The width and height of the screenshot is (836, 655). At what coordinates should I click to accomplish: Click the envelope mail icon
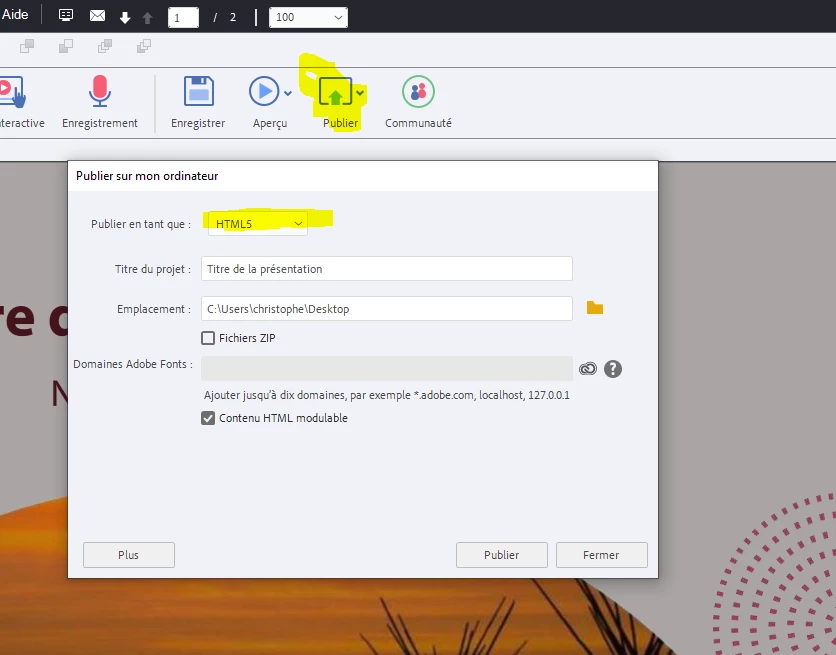coord(97,16)
